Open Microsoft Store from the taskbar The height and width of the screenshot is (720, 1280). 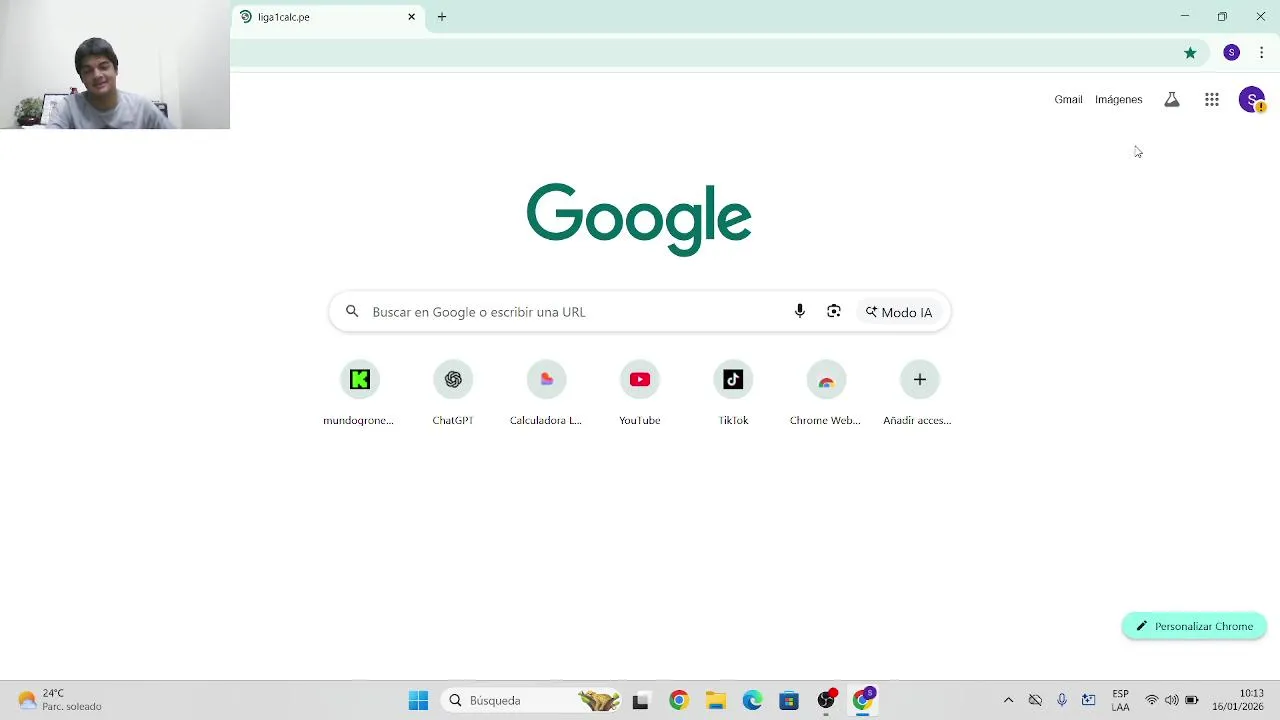pyautogui.click(x=789, y=700)
